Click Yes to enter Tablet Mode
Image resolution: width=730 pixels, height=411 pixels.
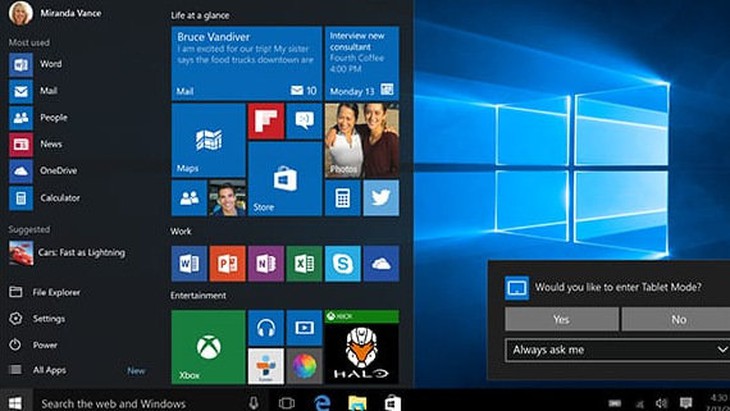tap(561, 319)
